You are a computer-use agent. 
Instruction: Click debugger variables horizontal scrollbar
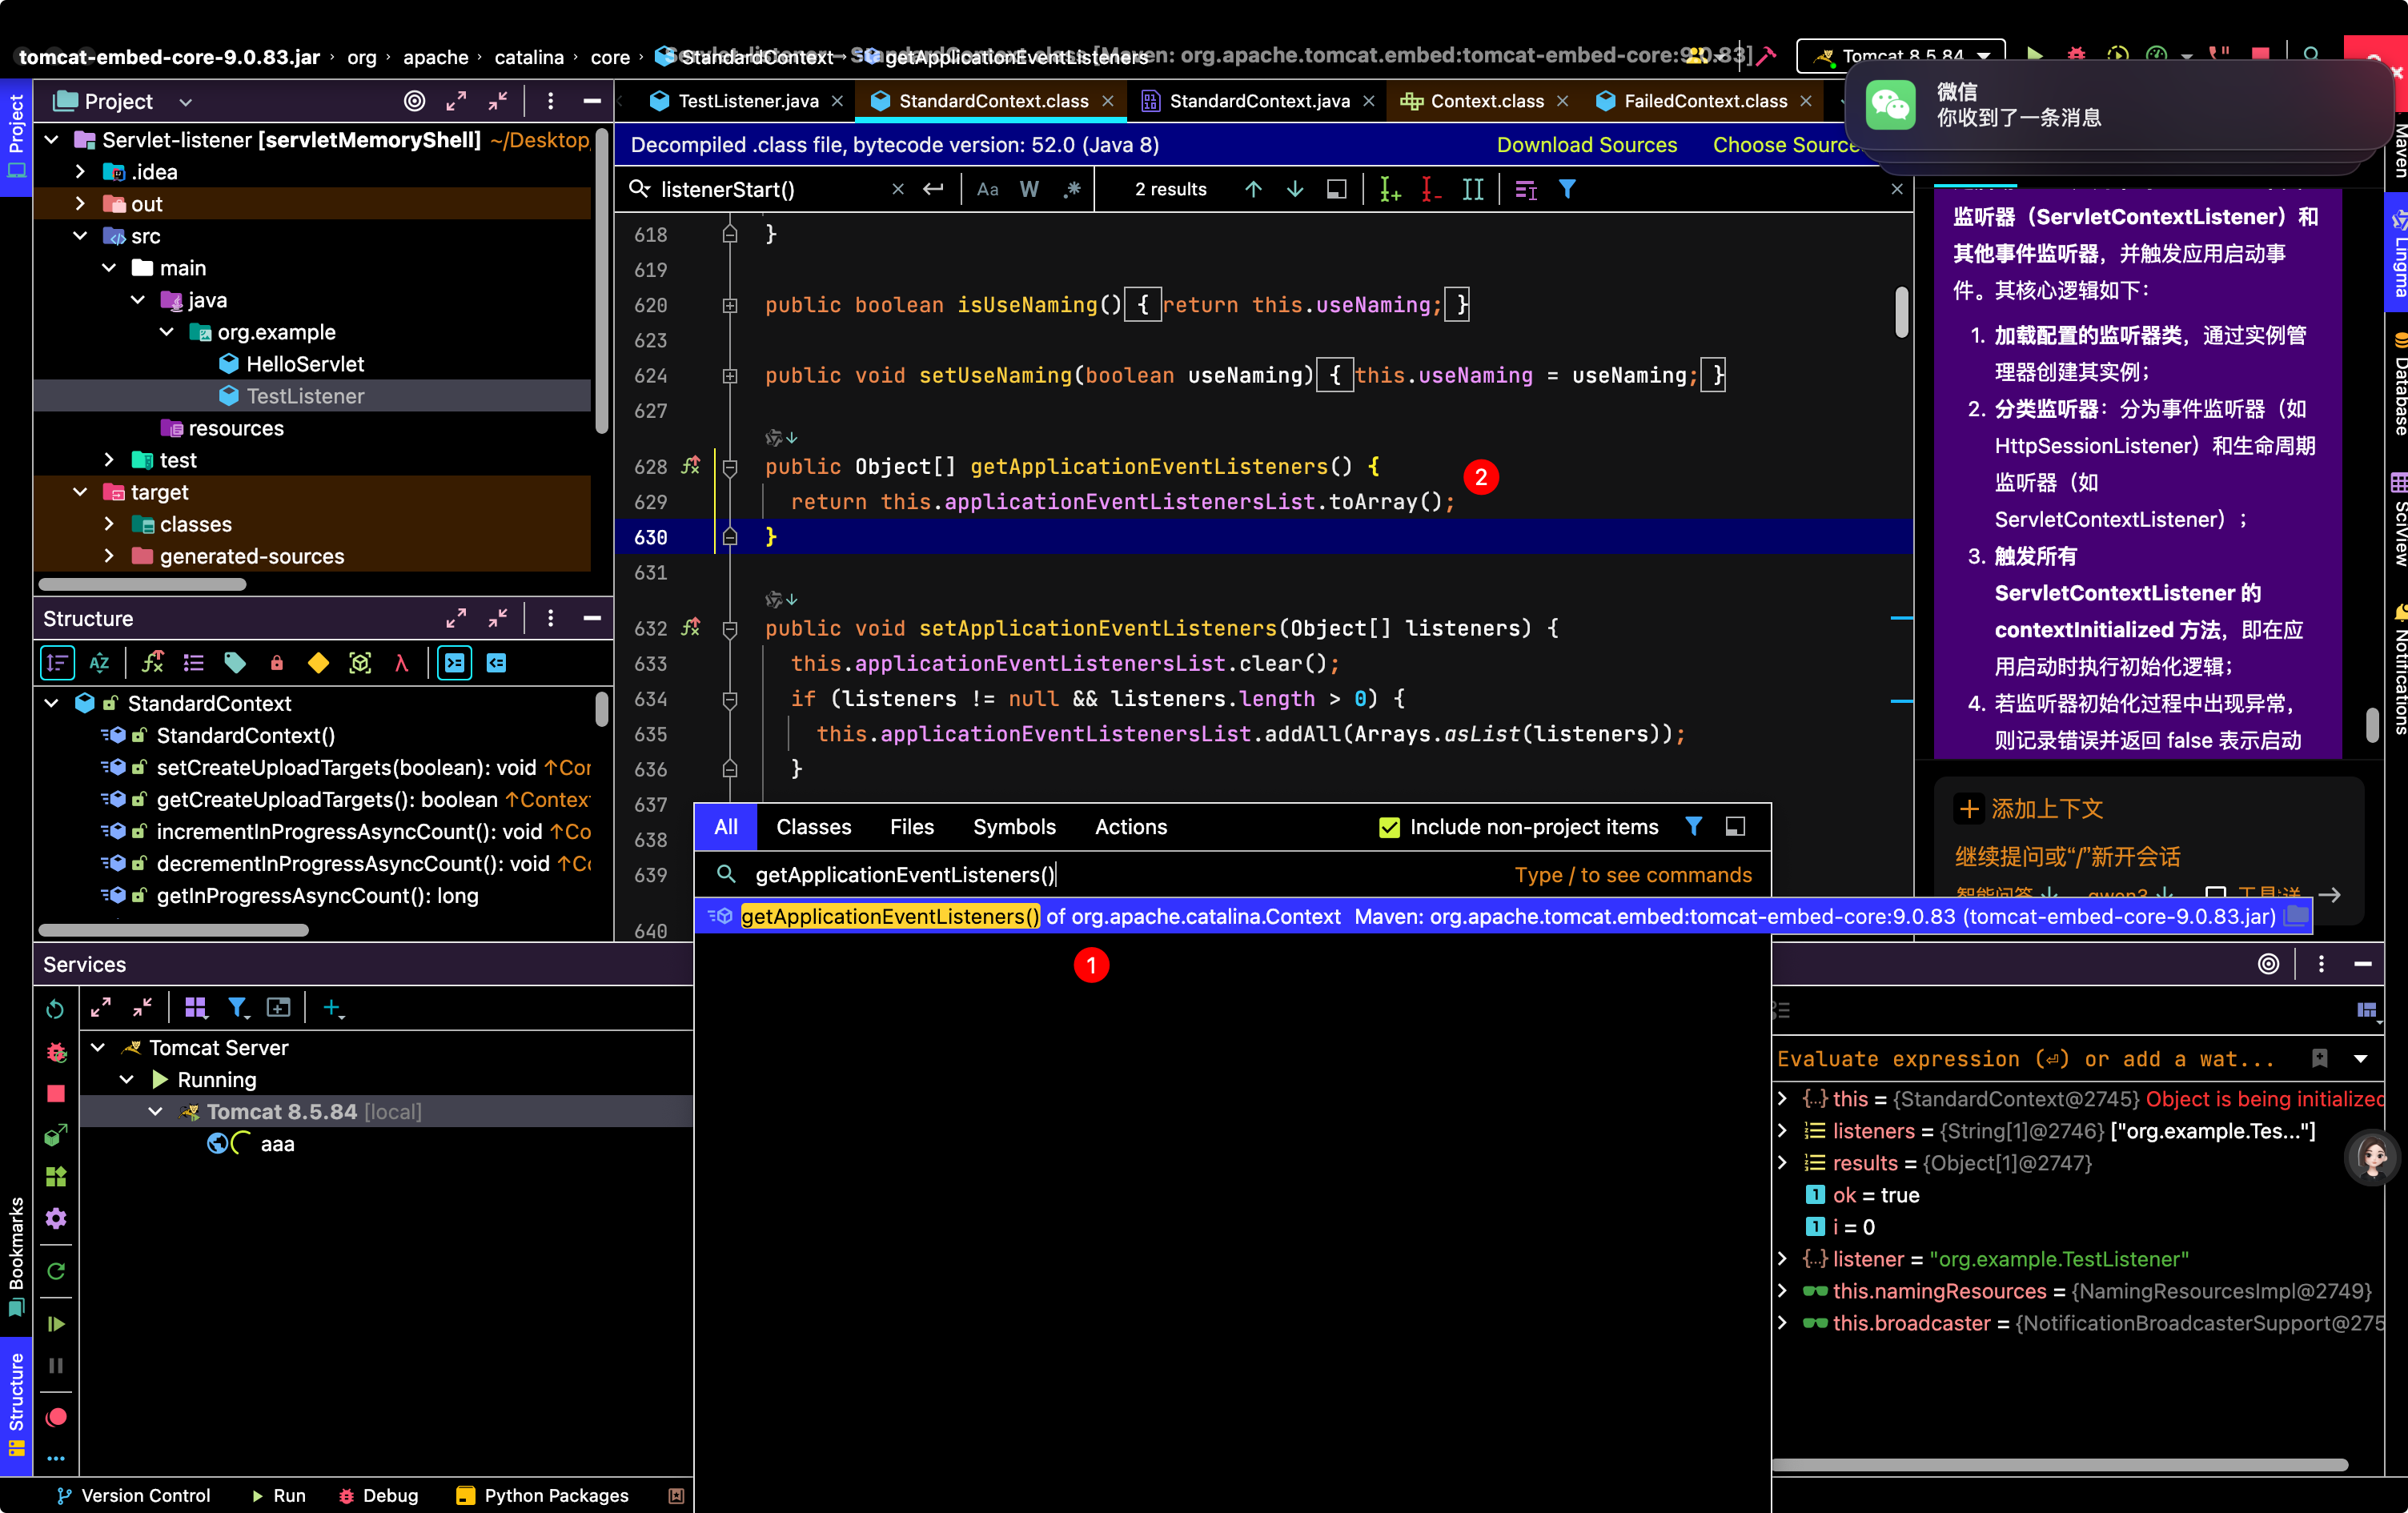pyautogui.click(x=2060, y=1465)
